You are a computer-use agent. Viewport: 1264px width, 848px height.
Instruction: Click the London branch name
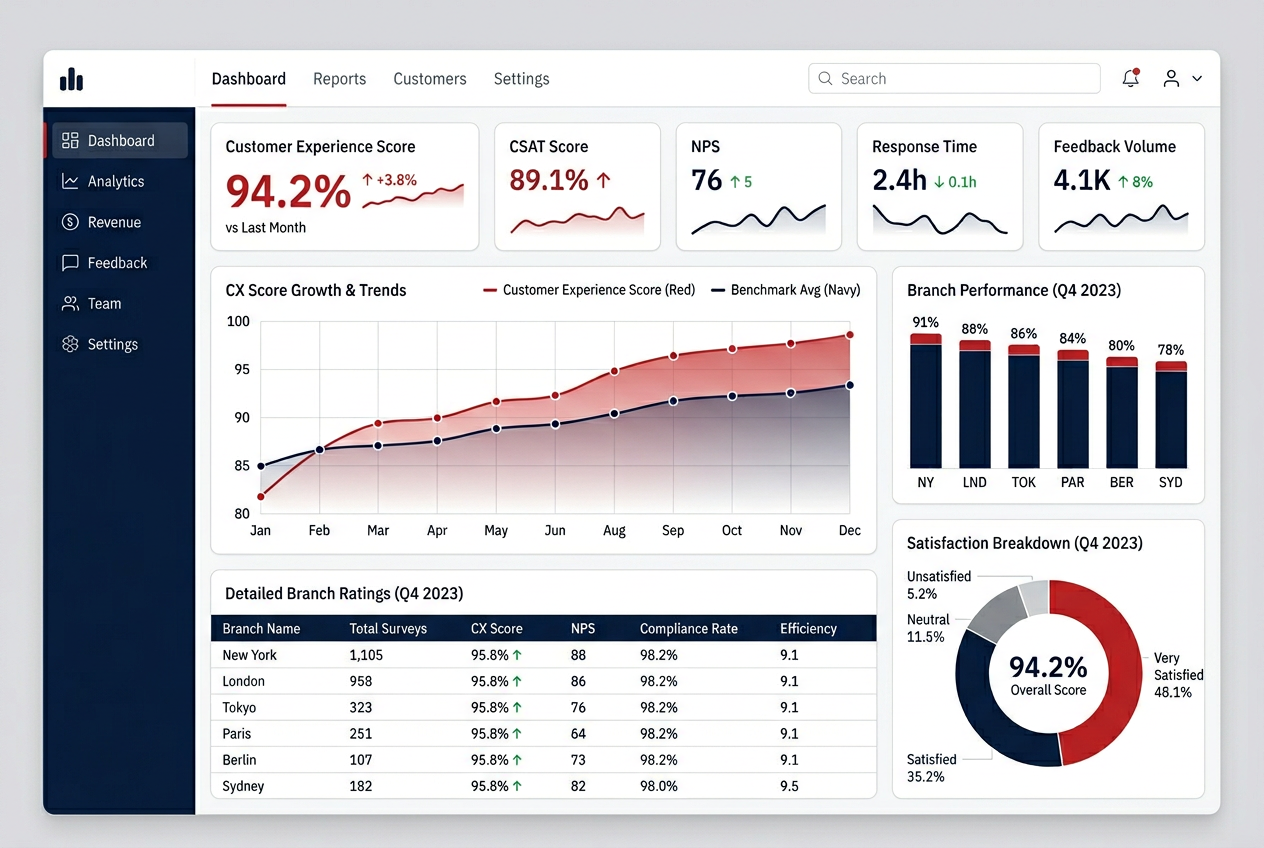[244, 681]
